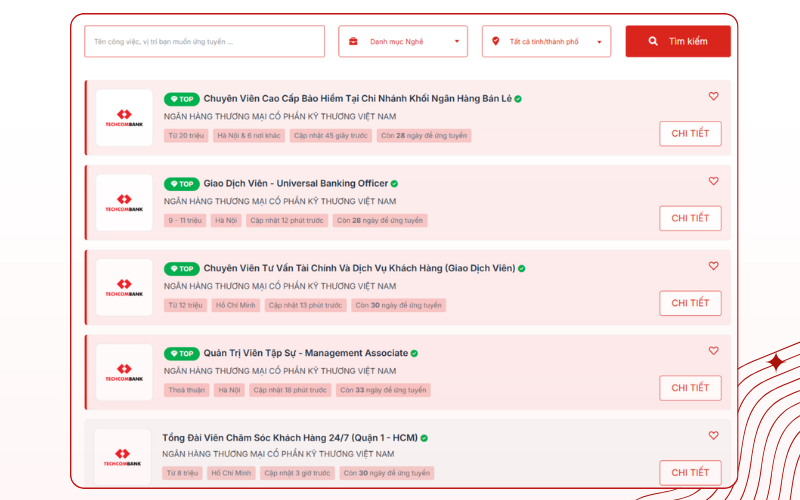This screenshot has height=500, width=800.
Task: Click the Từ 20 triệu salary tag
Action: 186,136
